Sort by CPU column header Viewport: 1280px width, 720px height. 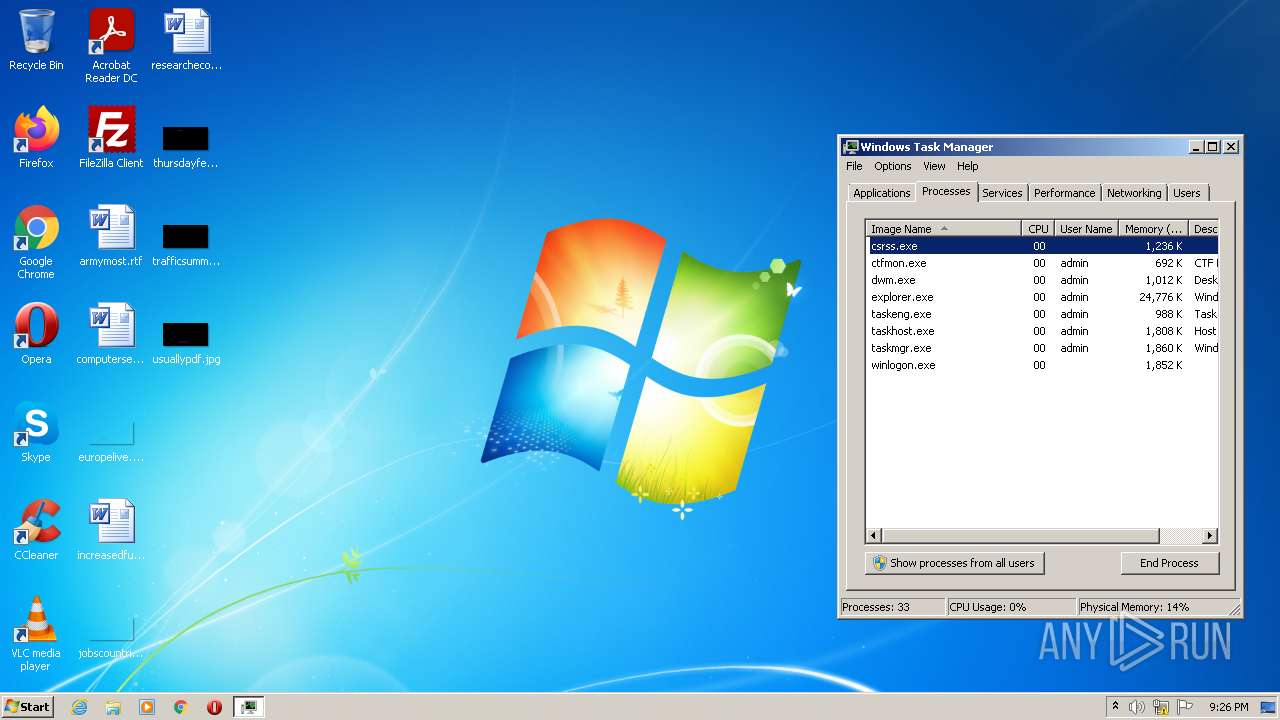click(x=1038, y=229)
